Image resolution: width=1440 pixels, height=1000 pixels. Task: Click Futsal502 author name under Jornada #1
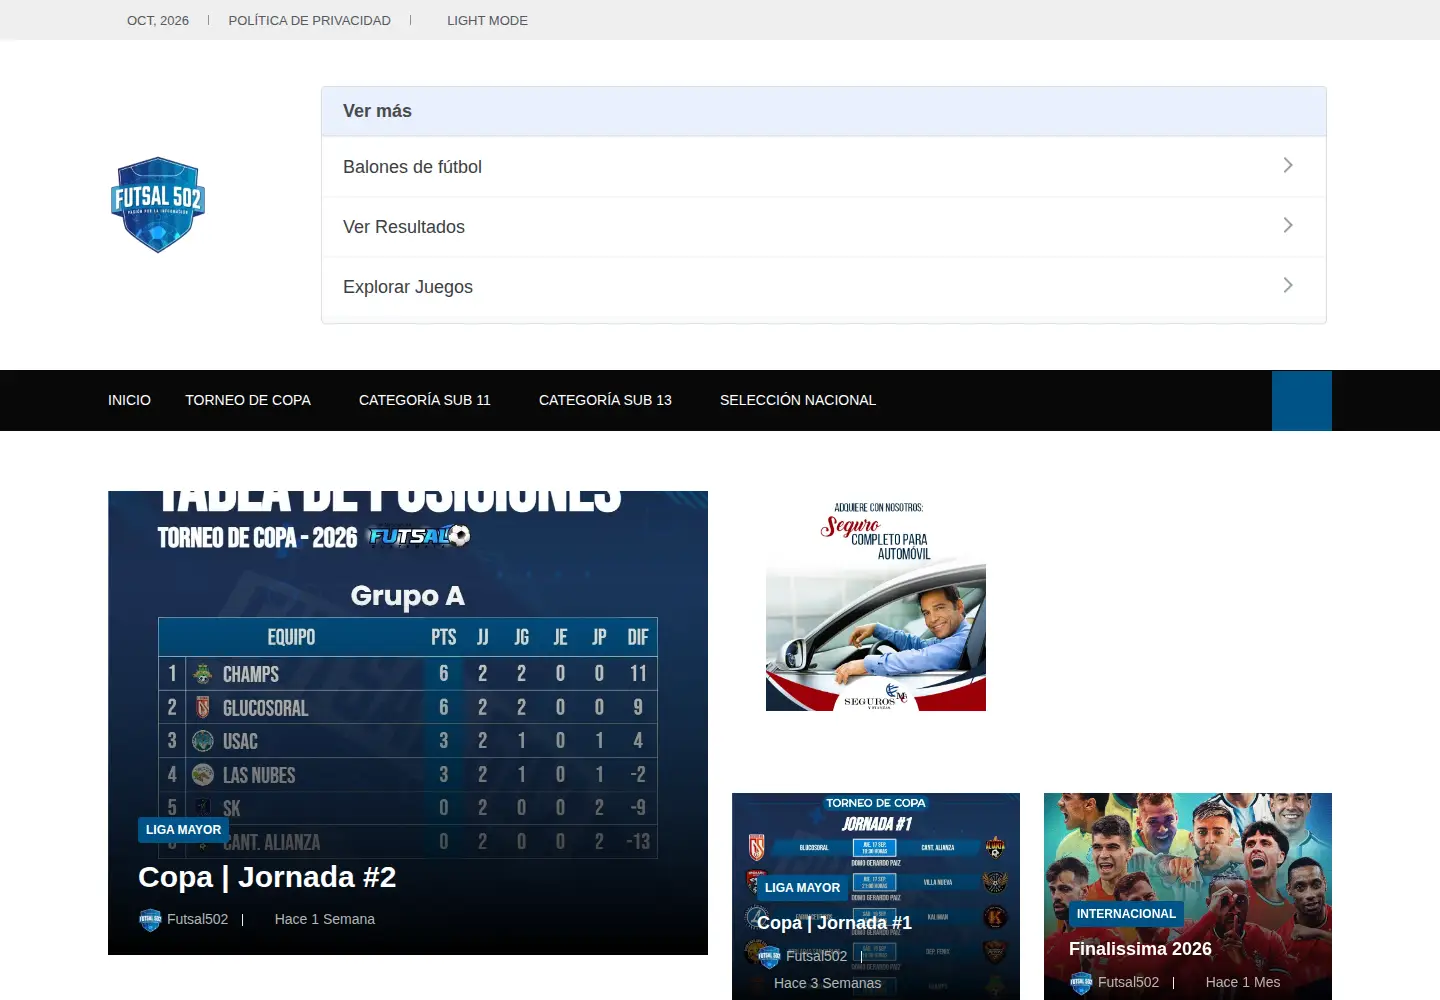tap(816, 956)
